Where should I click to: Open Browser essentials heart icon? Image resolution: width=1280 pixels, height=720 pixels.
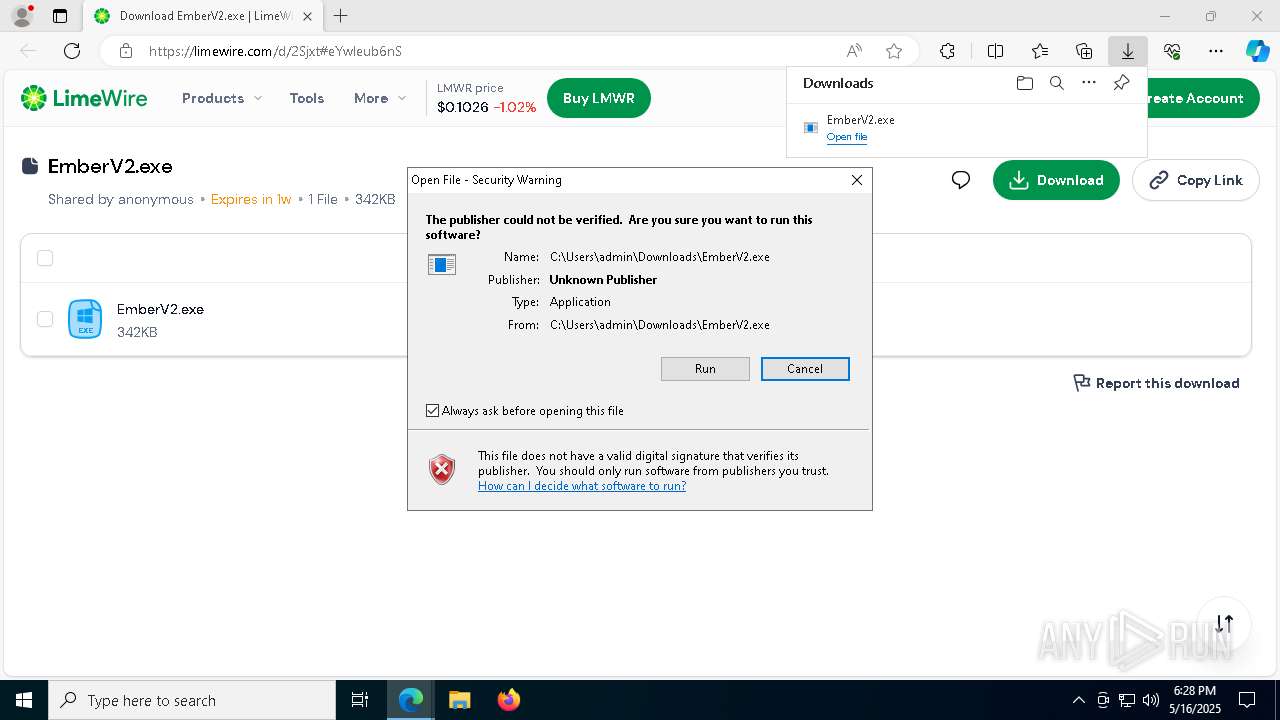click(x=1172, y=51)
